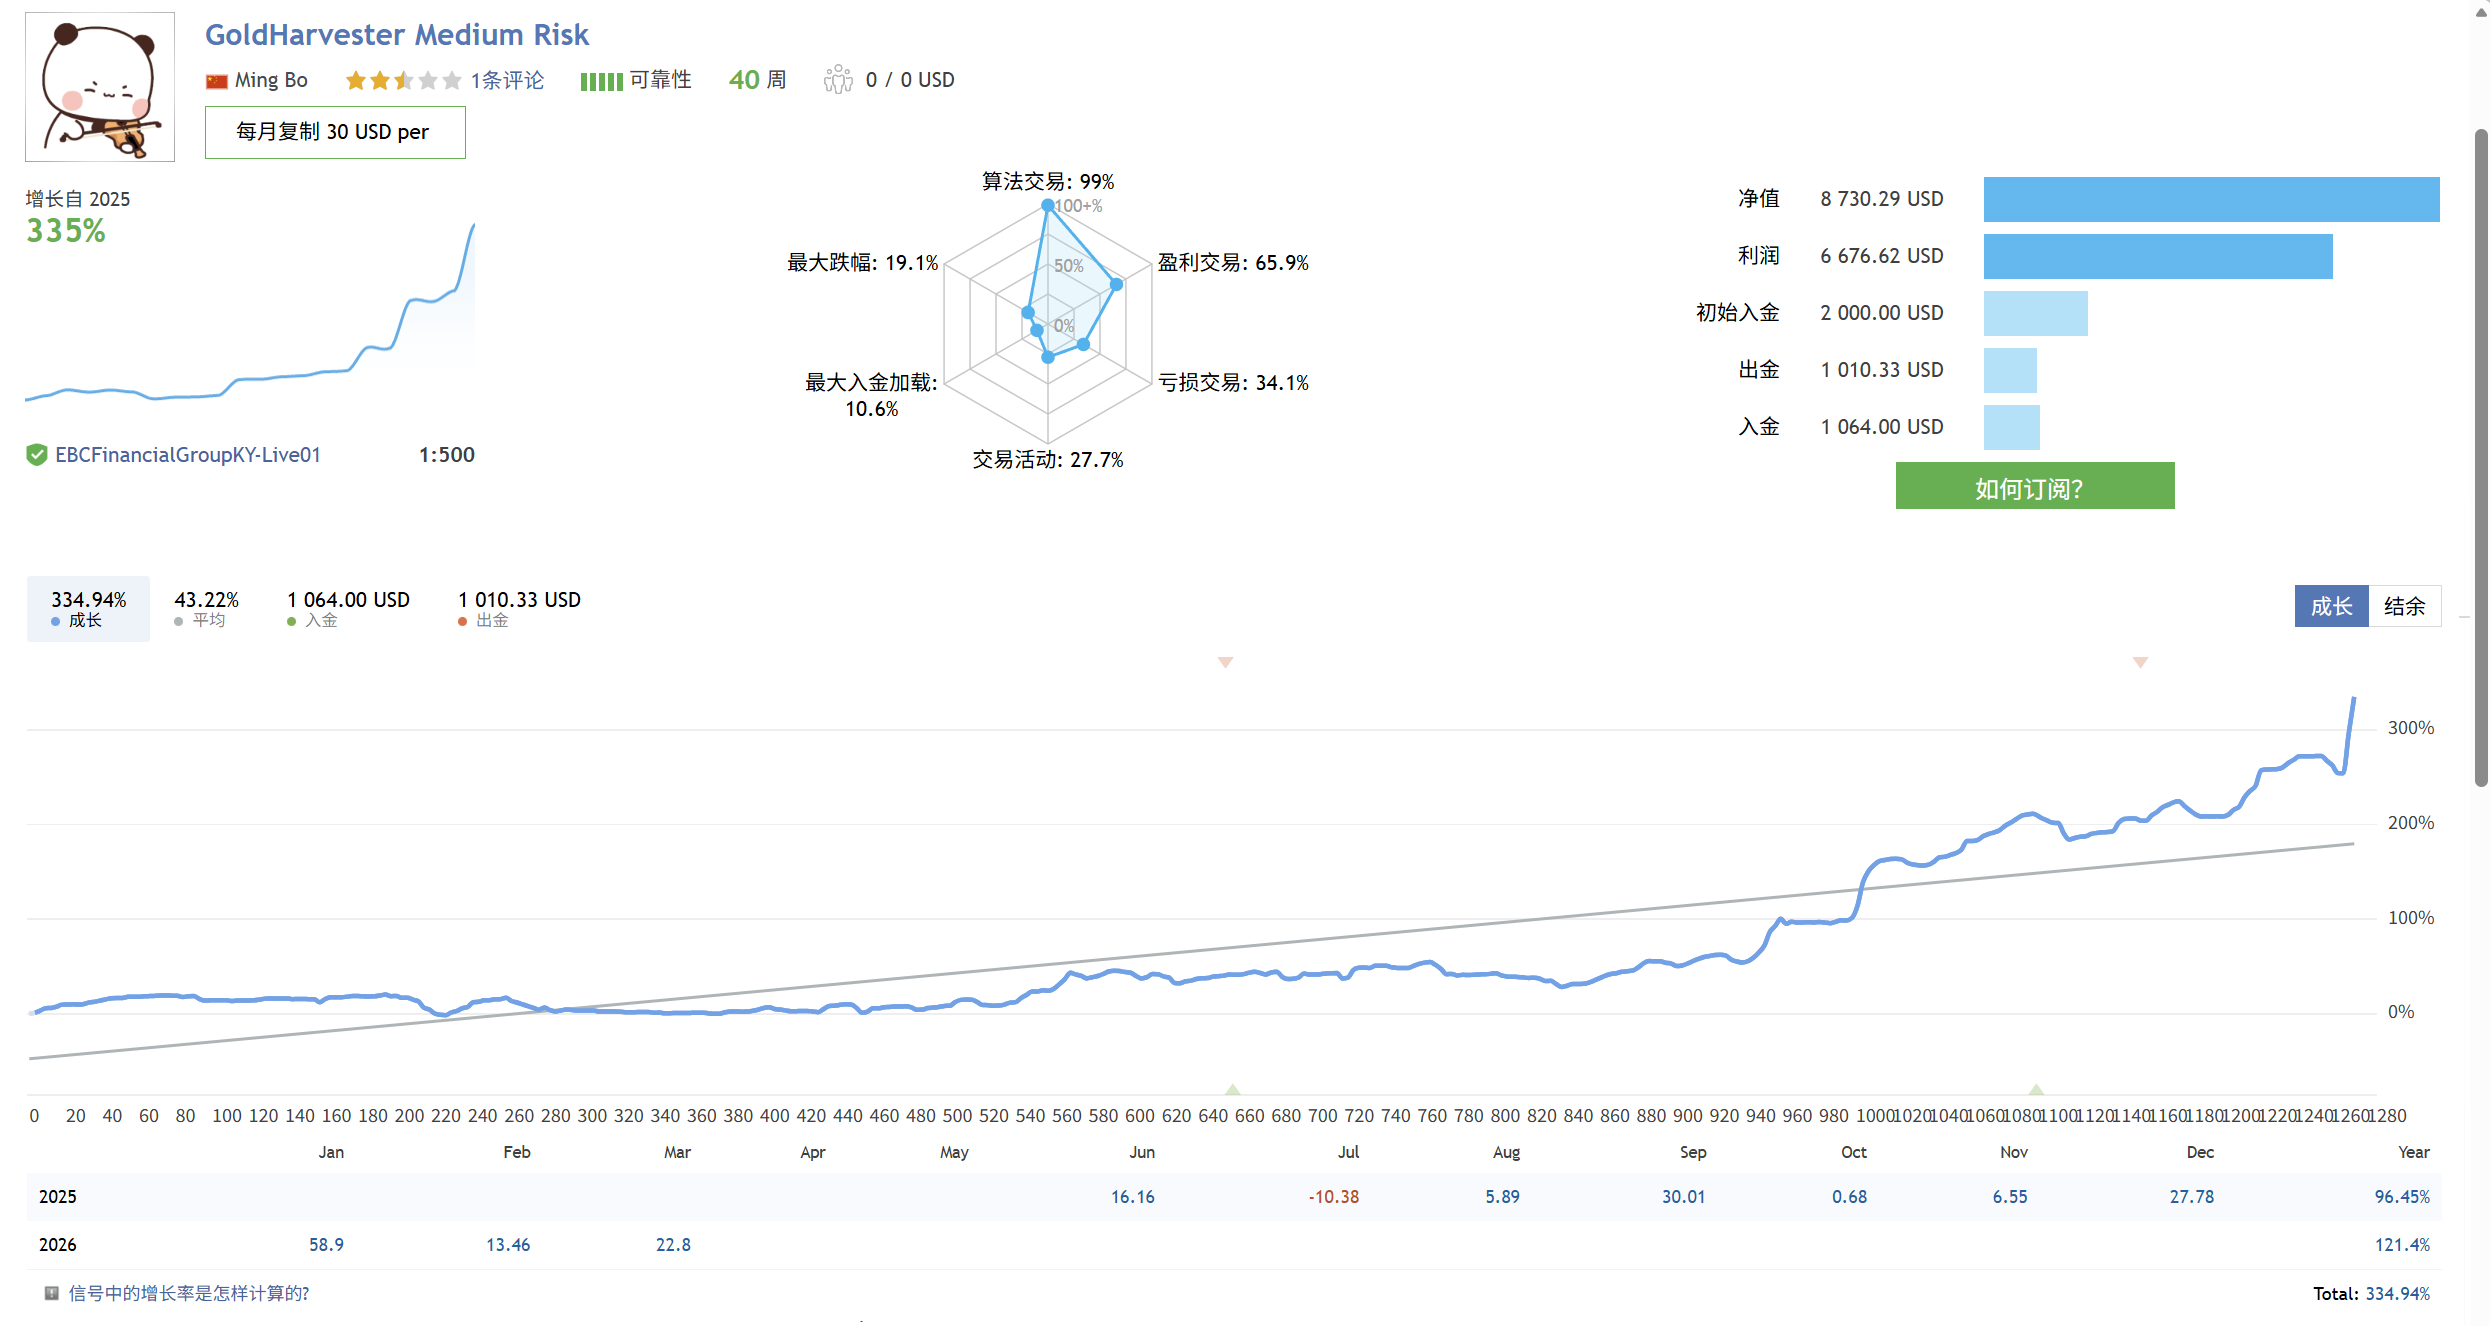This screenshot has width=2490, height=1326.
Task: Toggle the 入金 1 064.00 USD series
Action: pyautogui.click(x=348, y=608)
